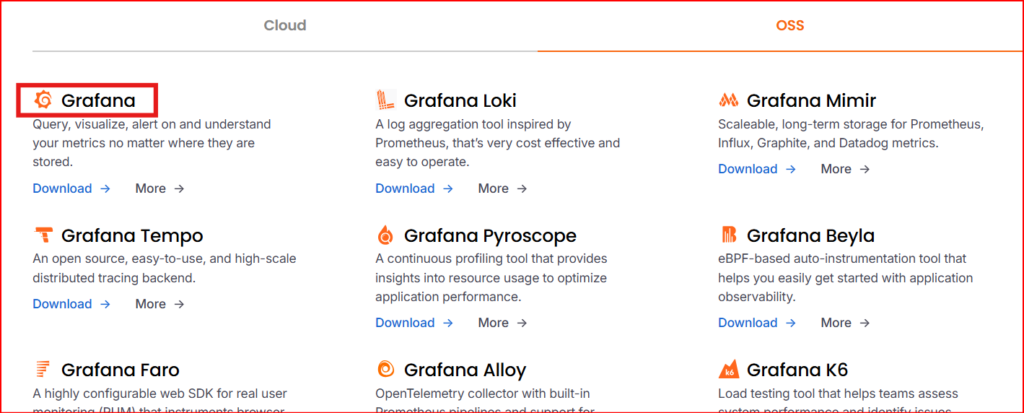1024x413 pixels.
Task: Open the More link under Grafana Loki
Action: pyautogui.click(x=502, y=188)
